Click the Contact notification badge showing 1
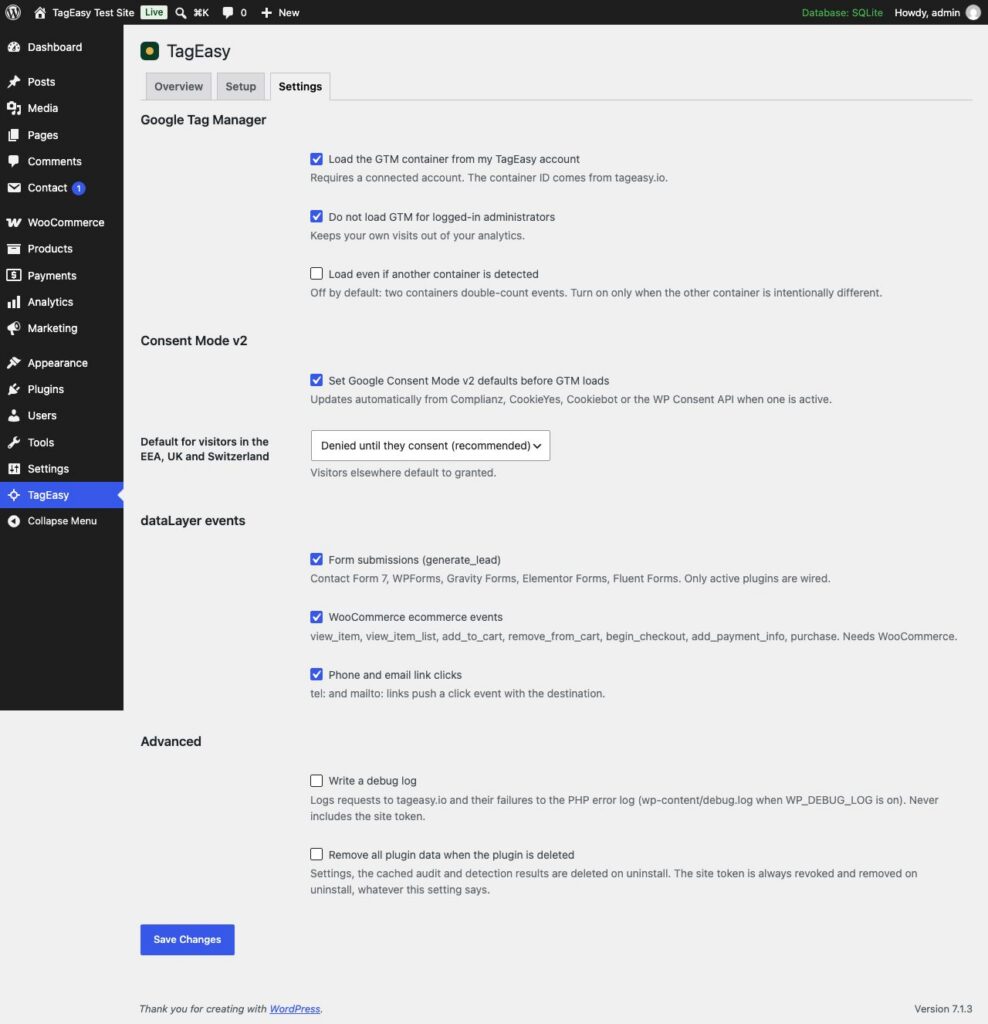 [x=78, y=188]
